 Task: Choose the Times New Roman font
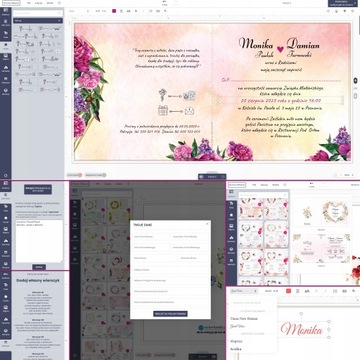tap(244, 318)
